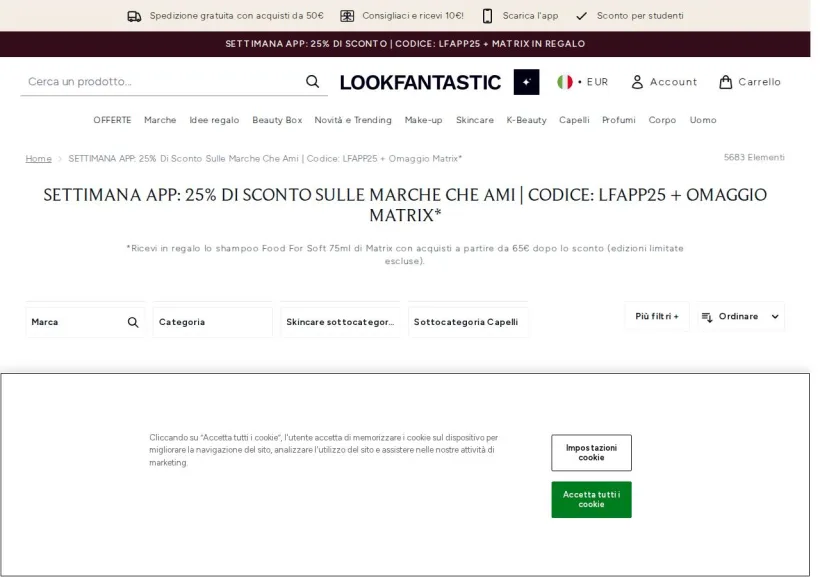
Task: Open the Corpo menu
Action: coord(662,120)
